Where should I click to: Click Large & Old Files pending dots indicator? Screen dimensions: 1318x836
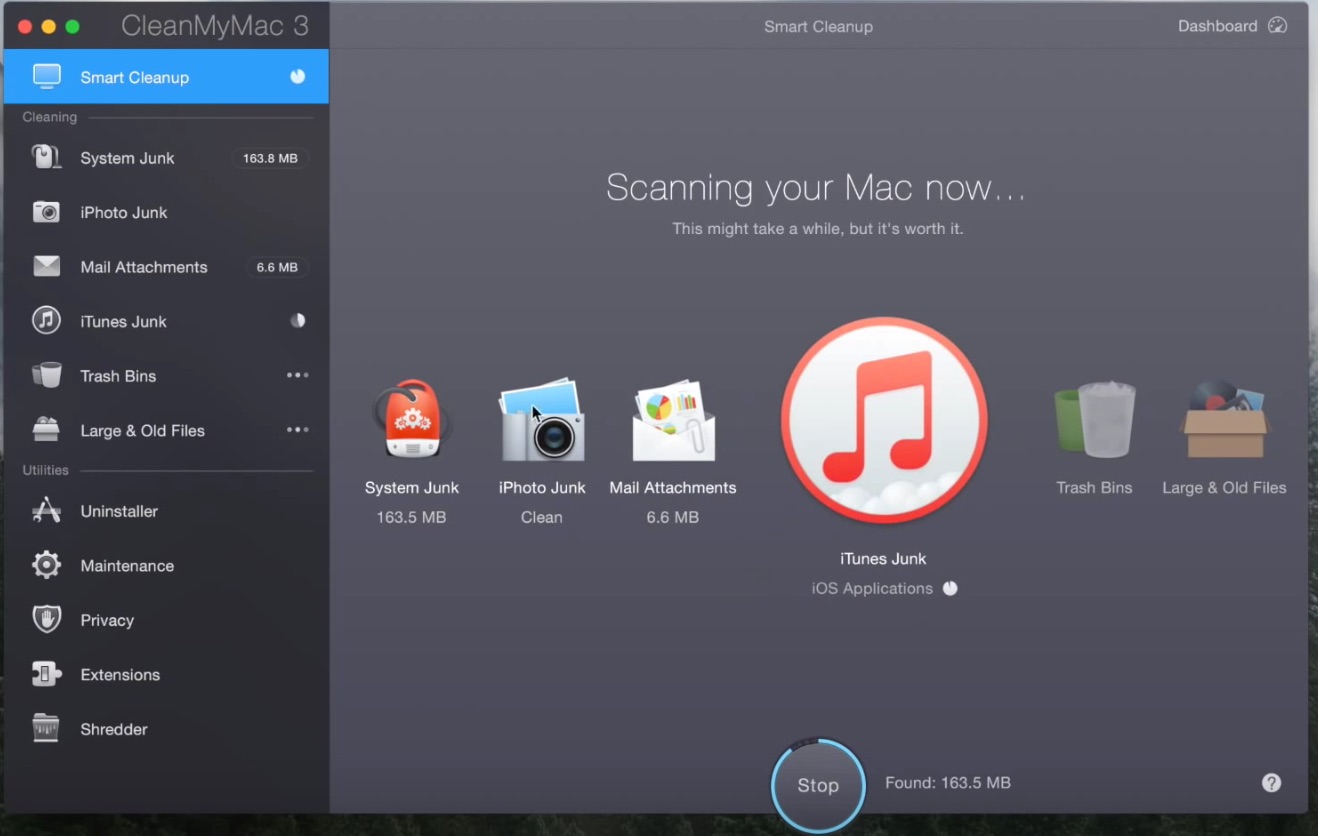tap(298, 430)
